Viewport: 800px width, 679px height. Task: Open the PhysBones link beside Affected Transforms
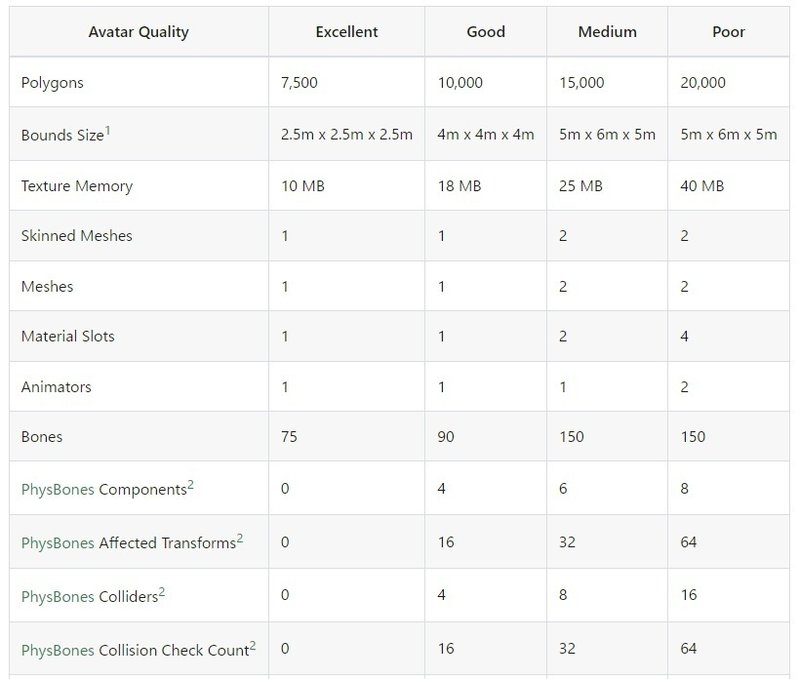pyautogui.click(x=57, y=543)
